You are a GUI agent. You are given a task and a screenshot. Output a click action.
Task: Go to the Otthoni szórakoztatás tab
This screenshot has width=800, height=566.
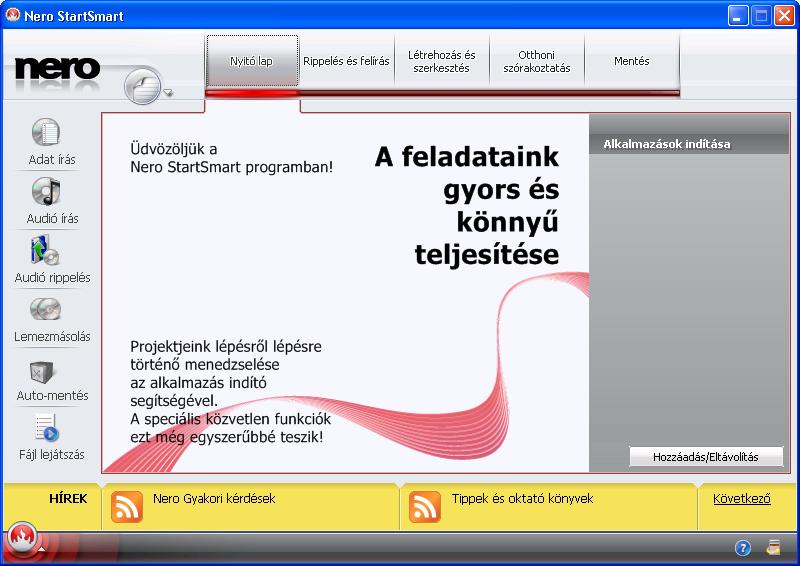[x=536, y=61]
